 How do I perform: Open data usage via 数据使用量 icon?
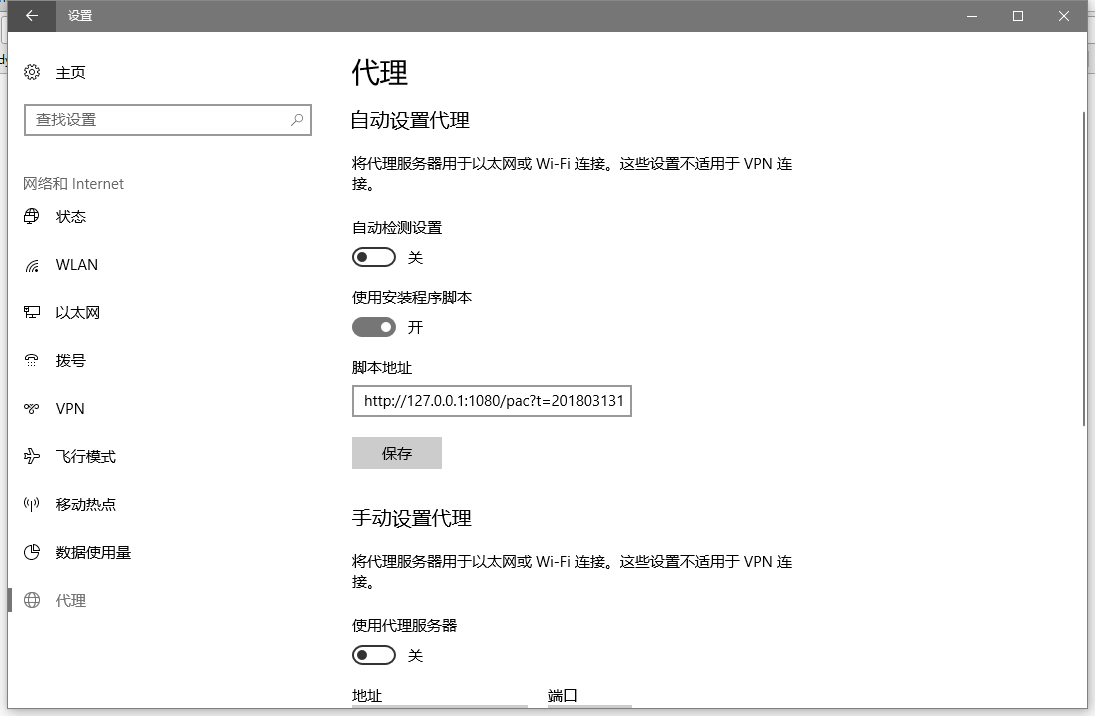pos(31,552)
